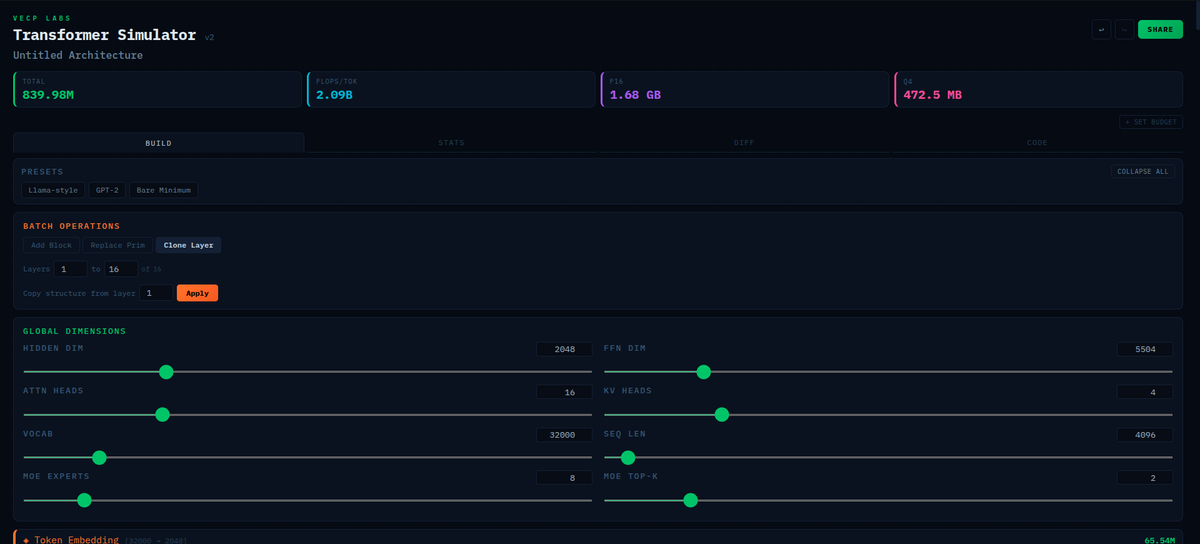Apply the Llama-style preset

coord(54,190)
